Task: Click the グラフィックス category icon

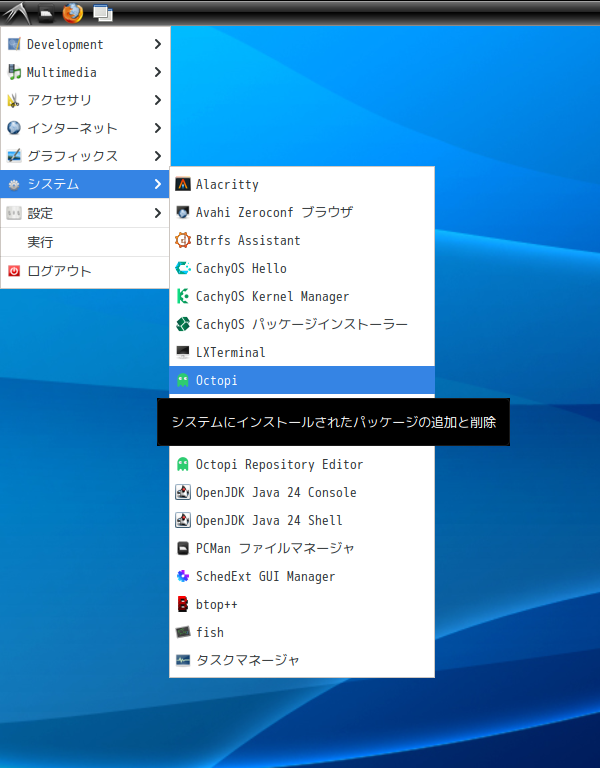Action: (x=14, y=156)
